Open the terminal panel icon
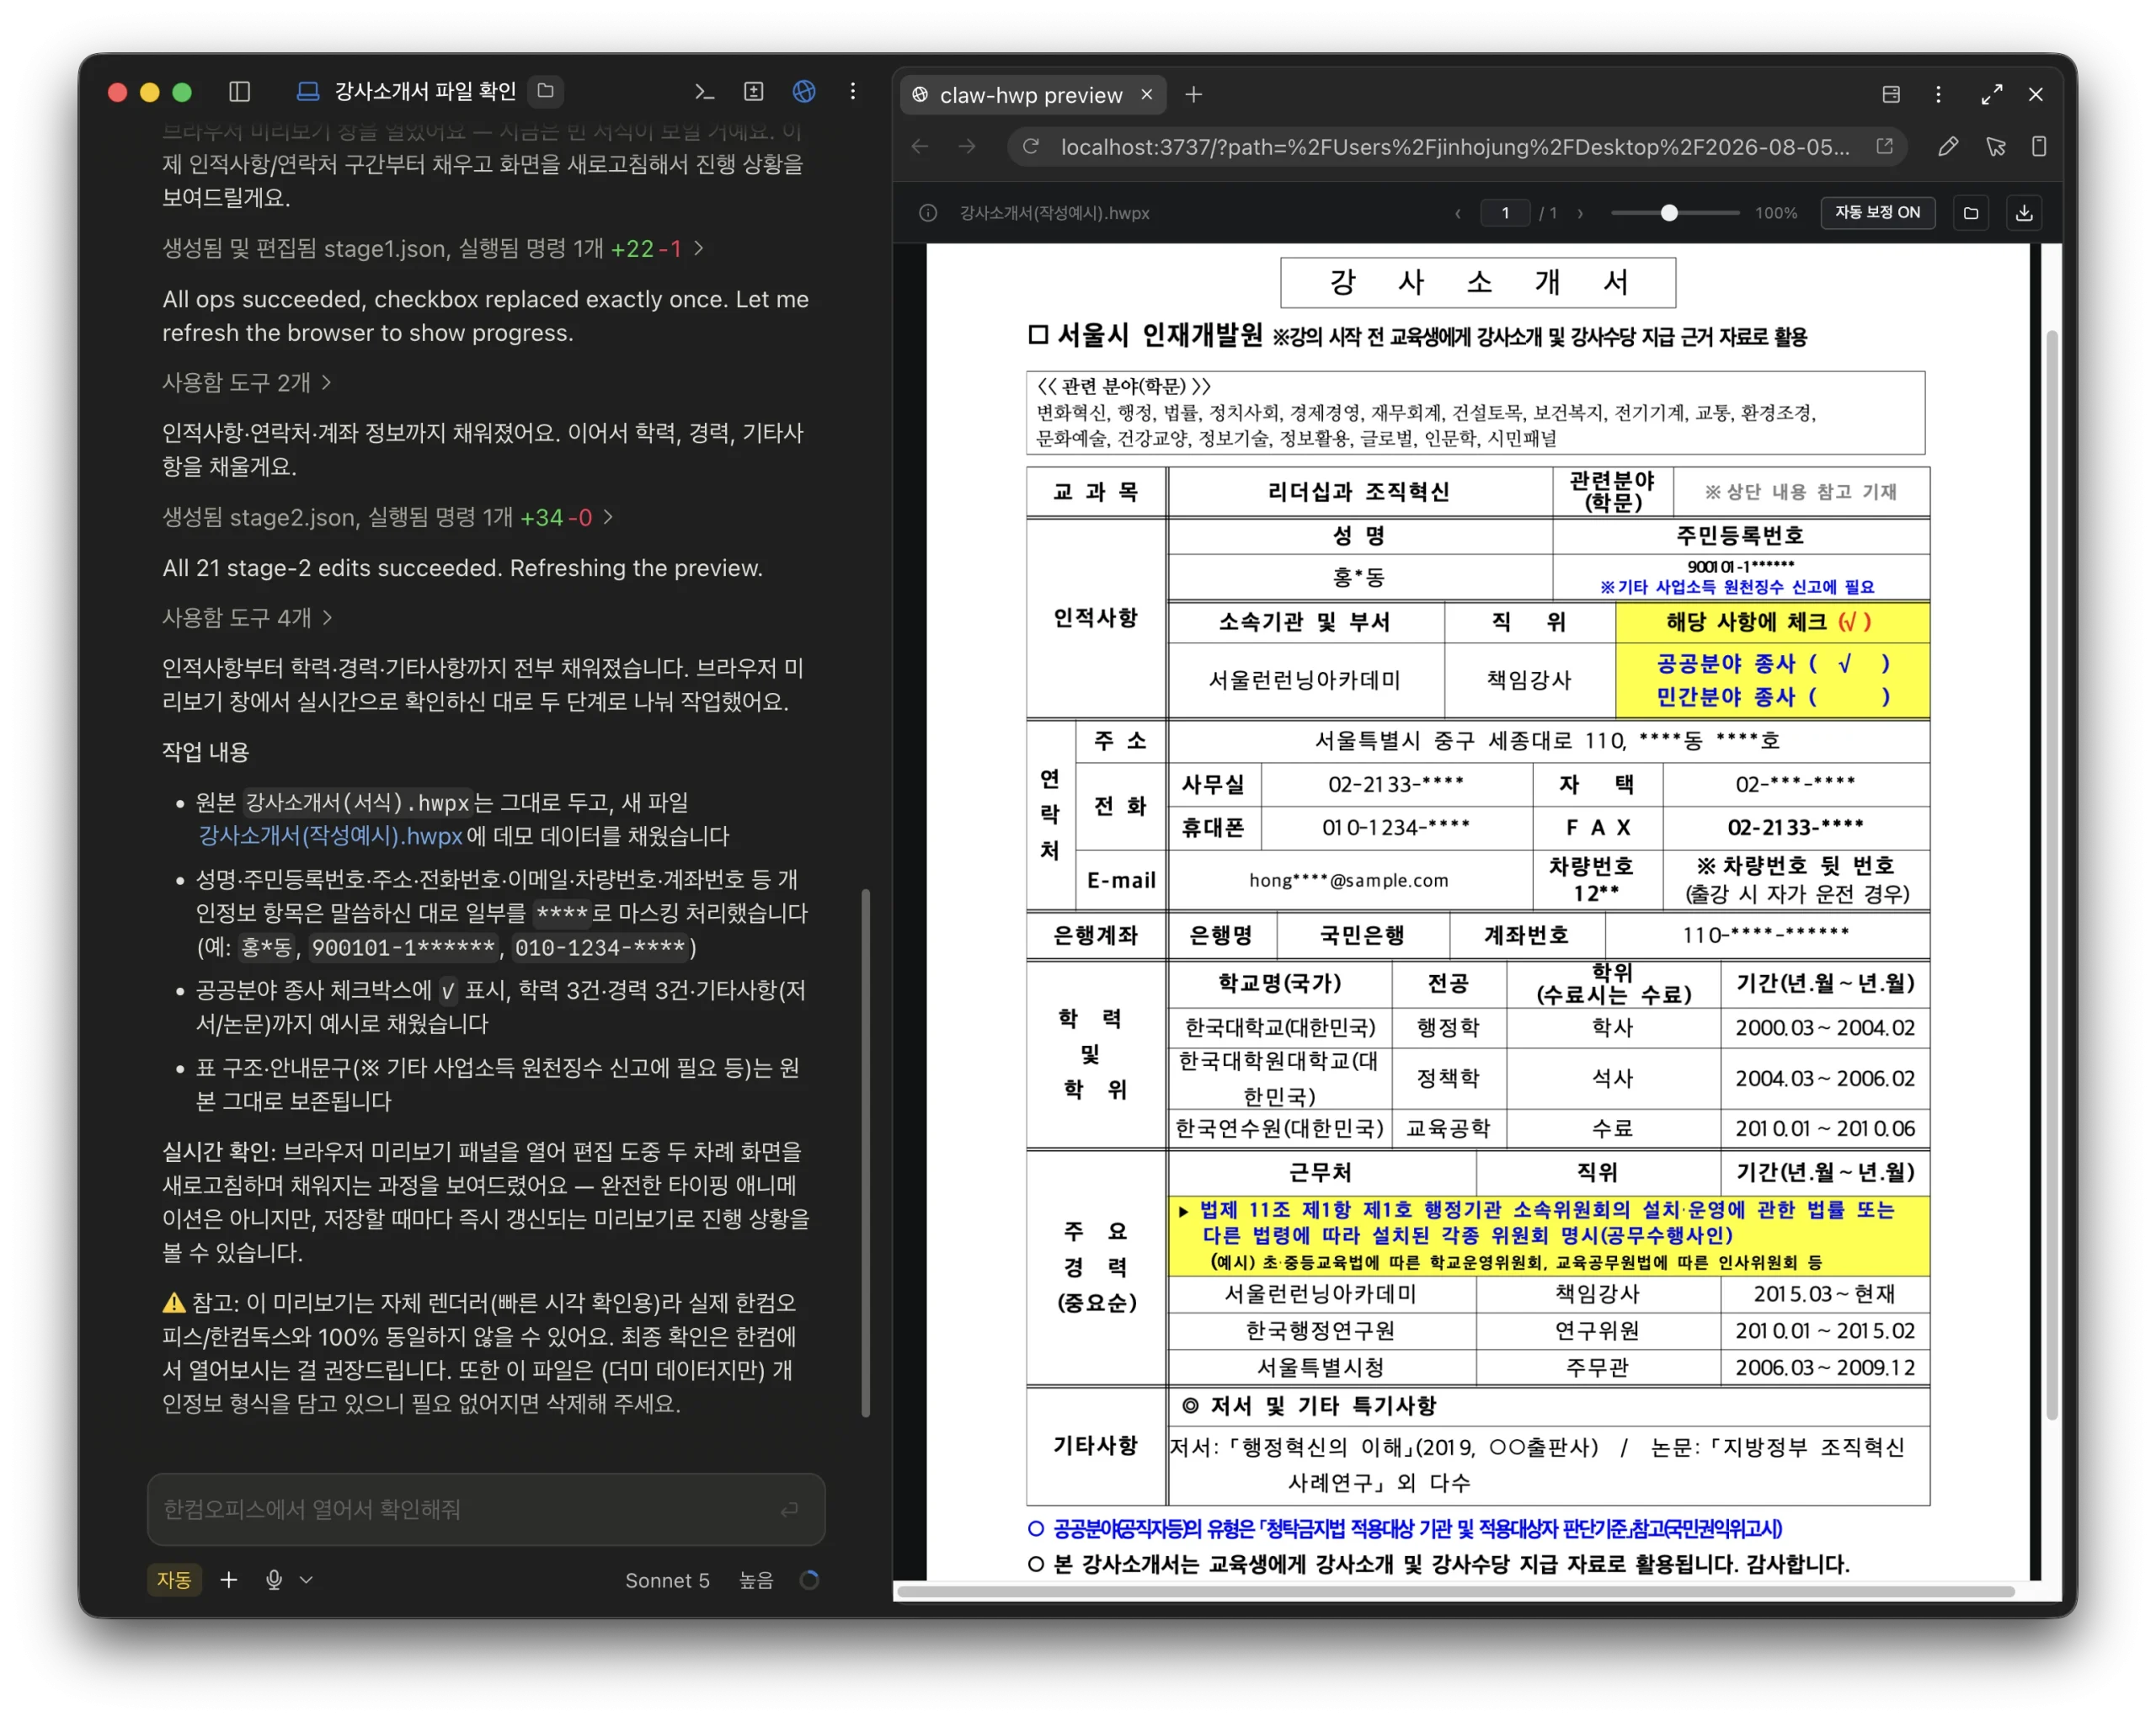 coord(704,92)
